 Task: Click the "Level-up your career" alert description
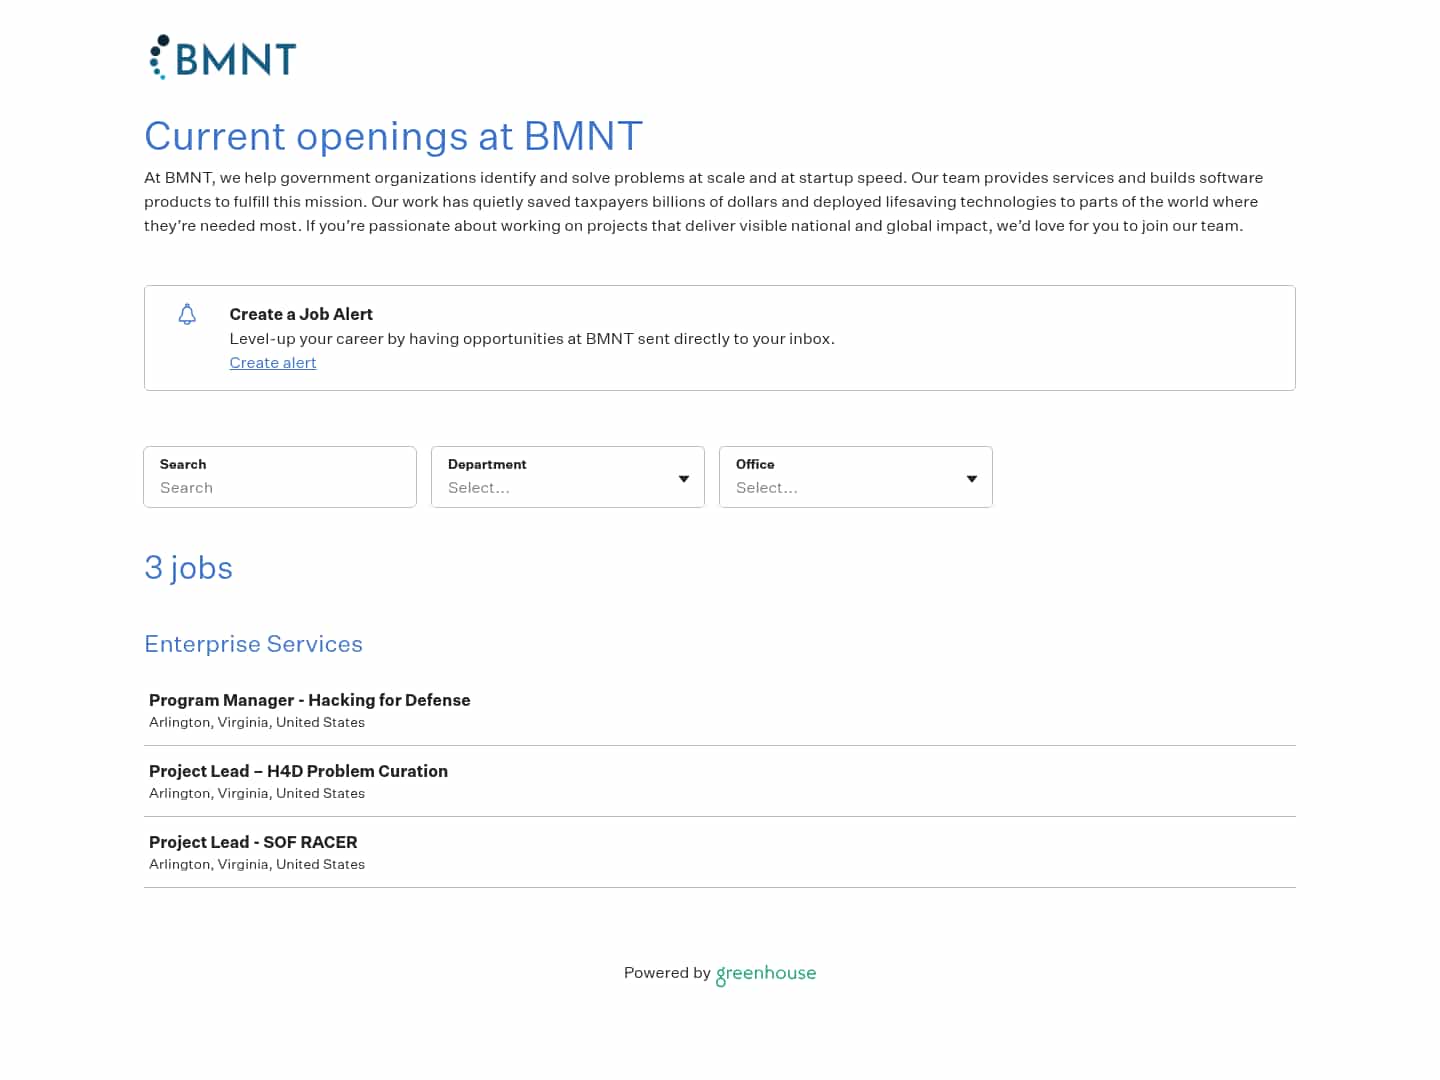[532, 339]
